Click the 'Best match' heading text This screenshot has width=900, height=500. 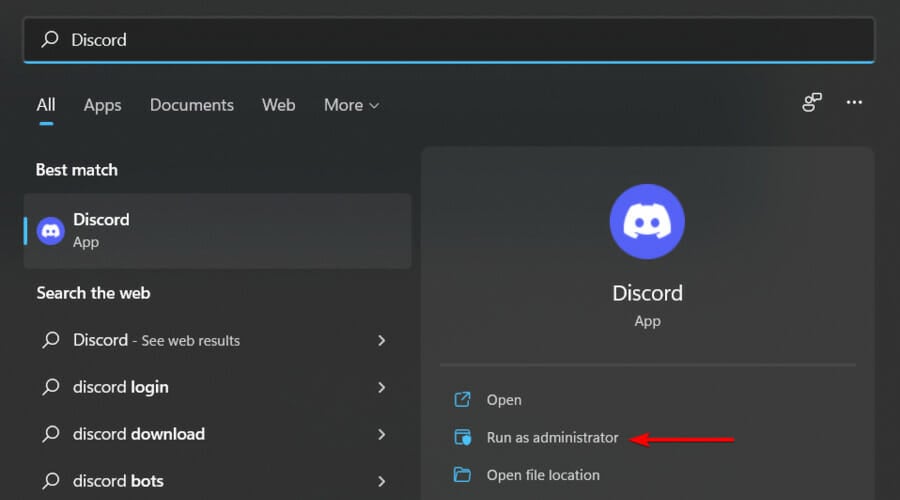76,170
